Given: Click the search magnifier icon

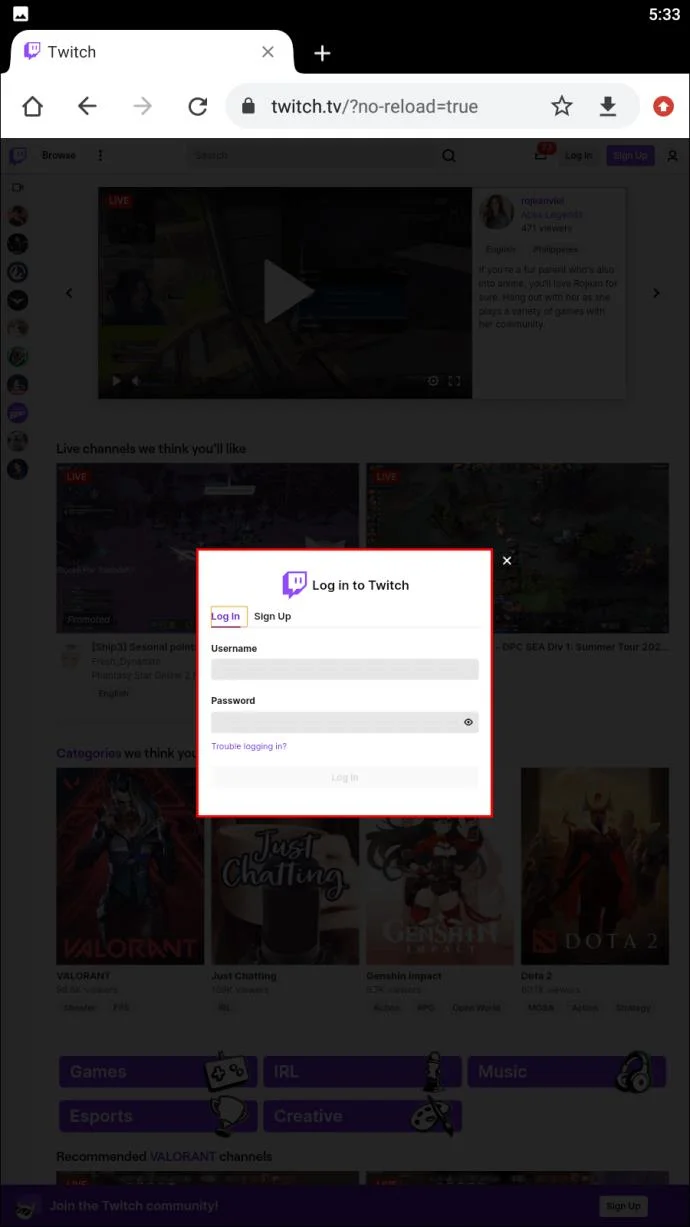Looking at the screenshot, I should 449,156.
